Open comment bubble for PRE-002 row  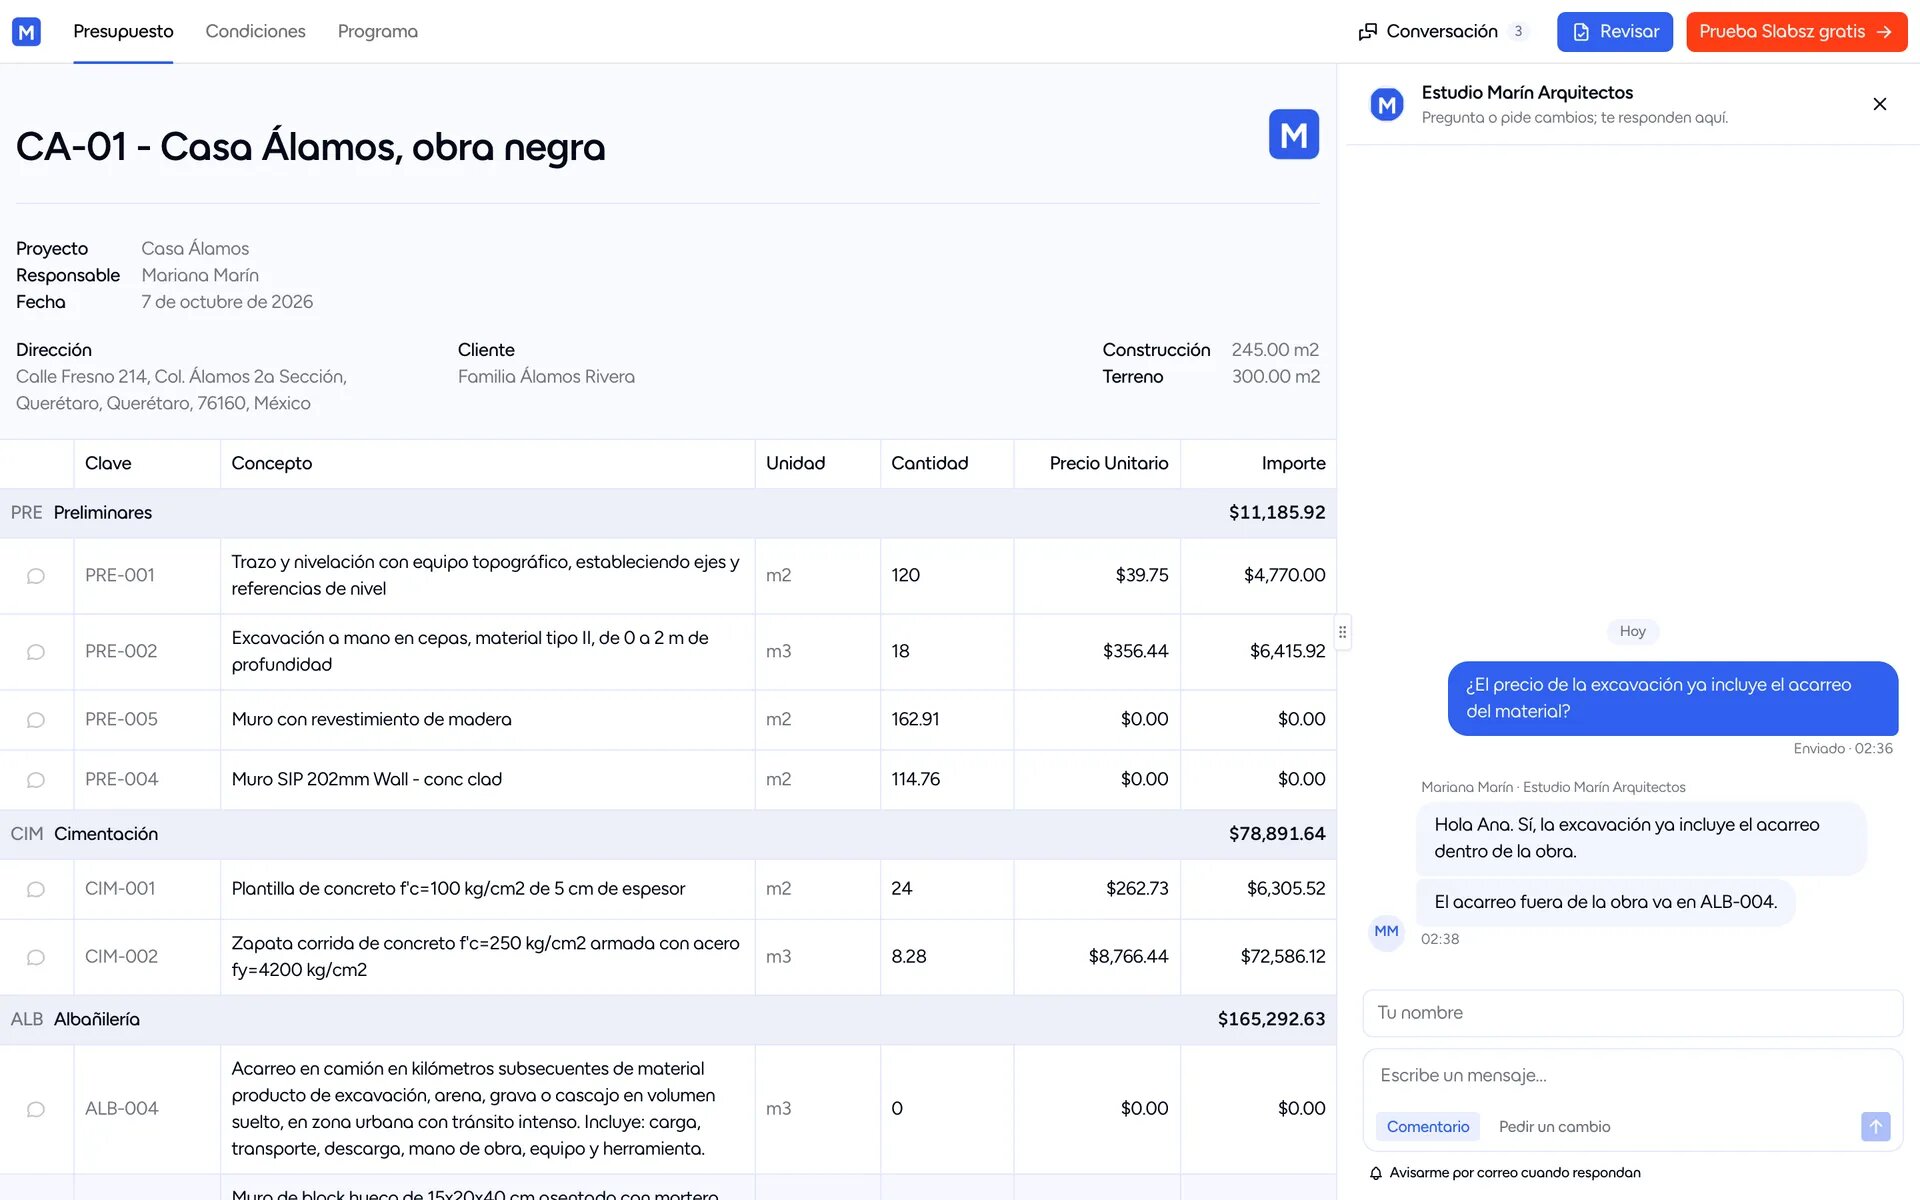pyautogui.click(x=36, y=652)
